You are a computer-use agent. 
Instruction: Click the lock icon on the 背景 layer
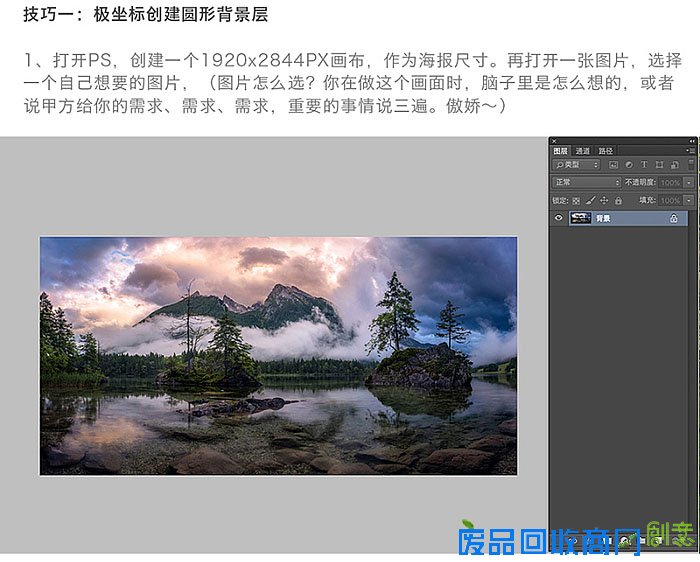point(674,218)
